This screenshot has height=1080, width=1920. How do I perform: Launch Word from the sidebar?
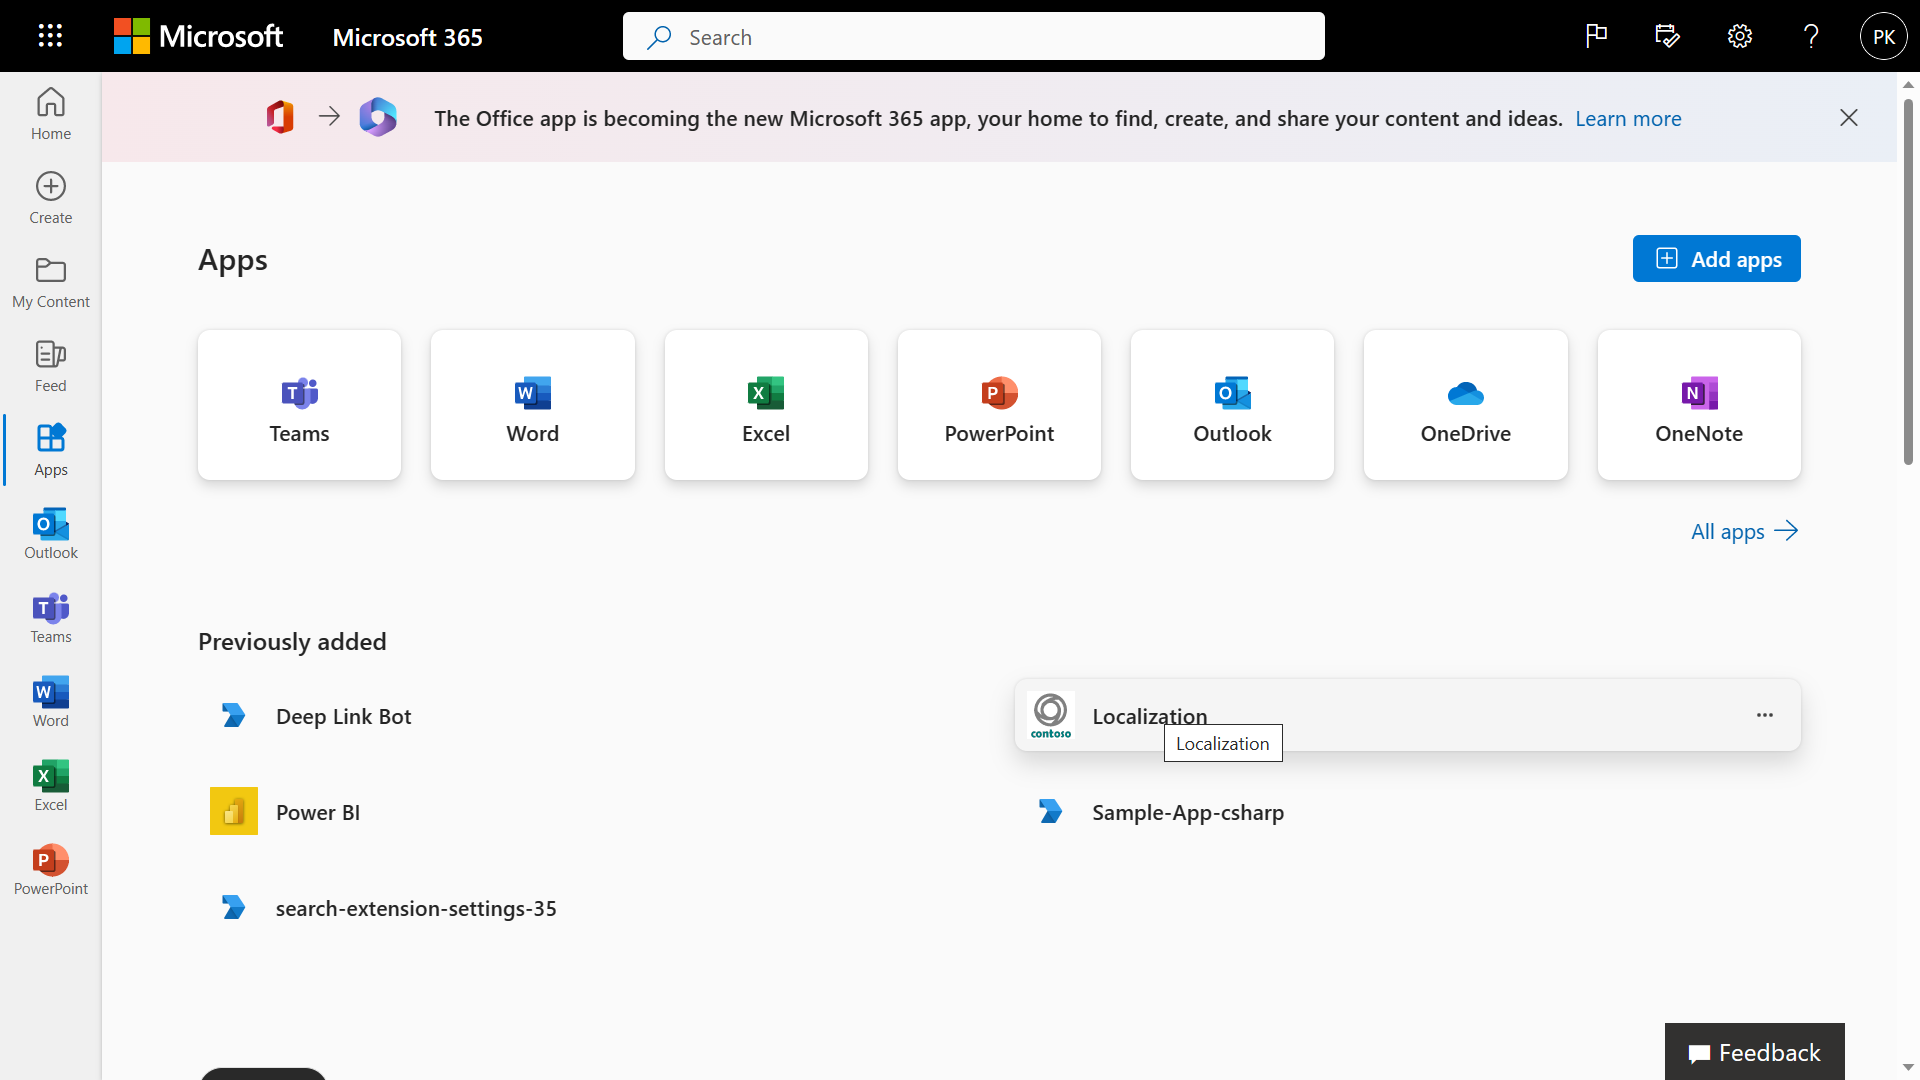pyautogui.click(x=51, y=702)
